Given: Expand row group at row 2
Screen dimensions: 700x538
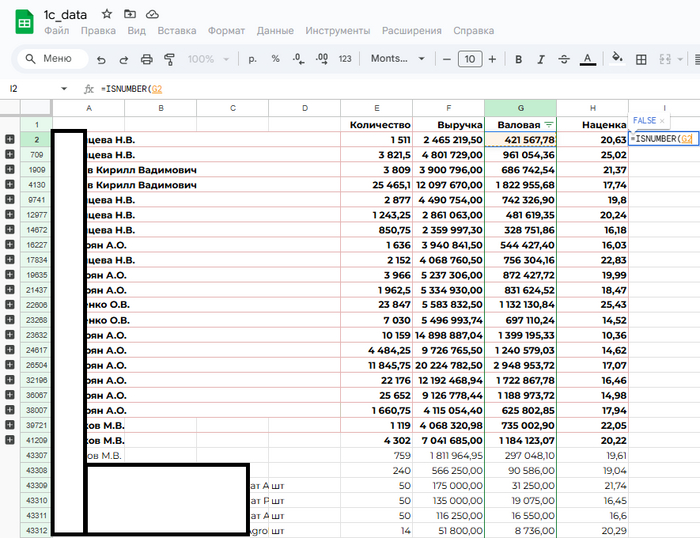Looking at the screenshot, I should (9, 140).
